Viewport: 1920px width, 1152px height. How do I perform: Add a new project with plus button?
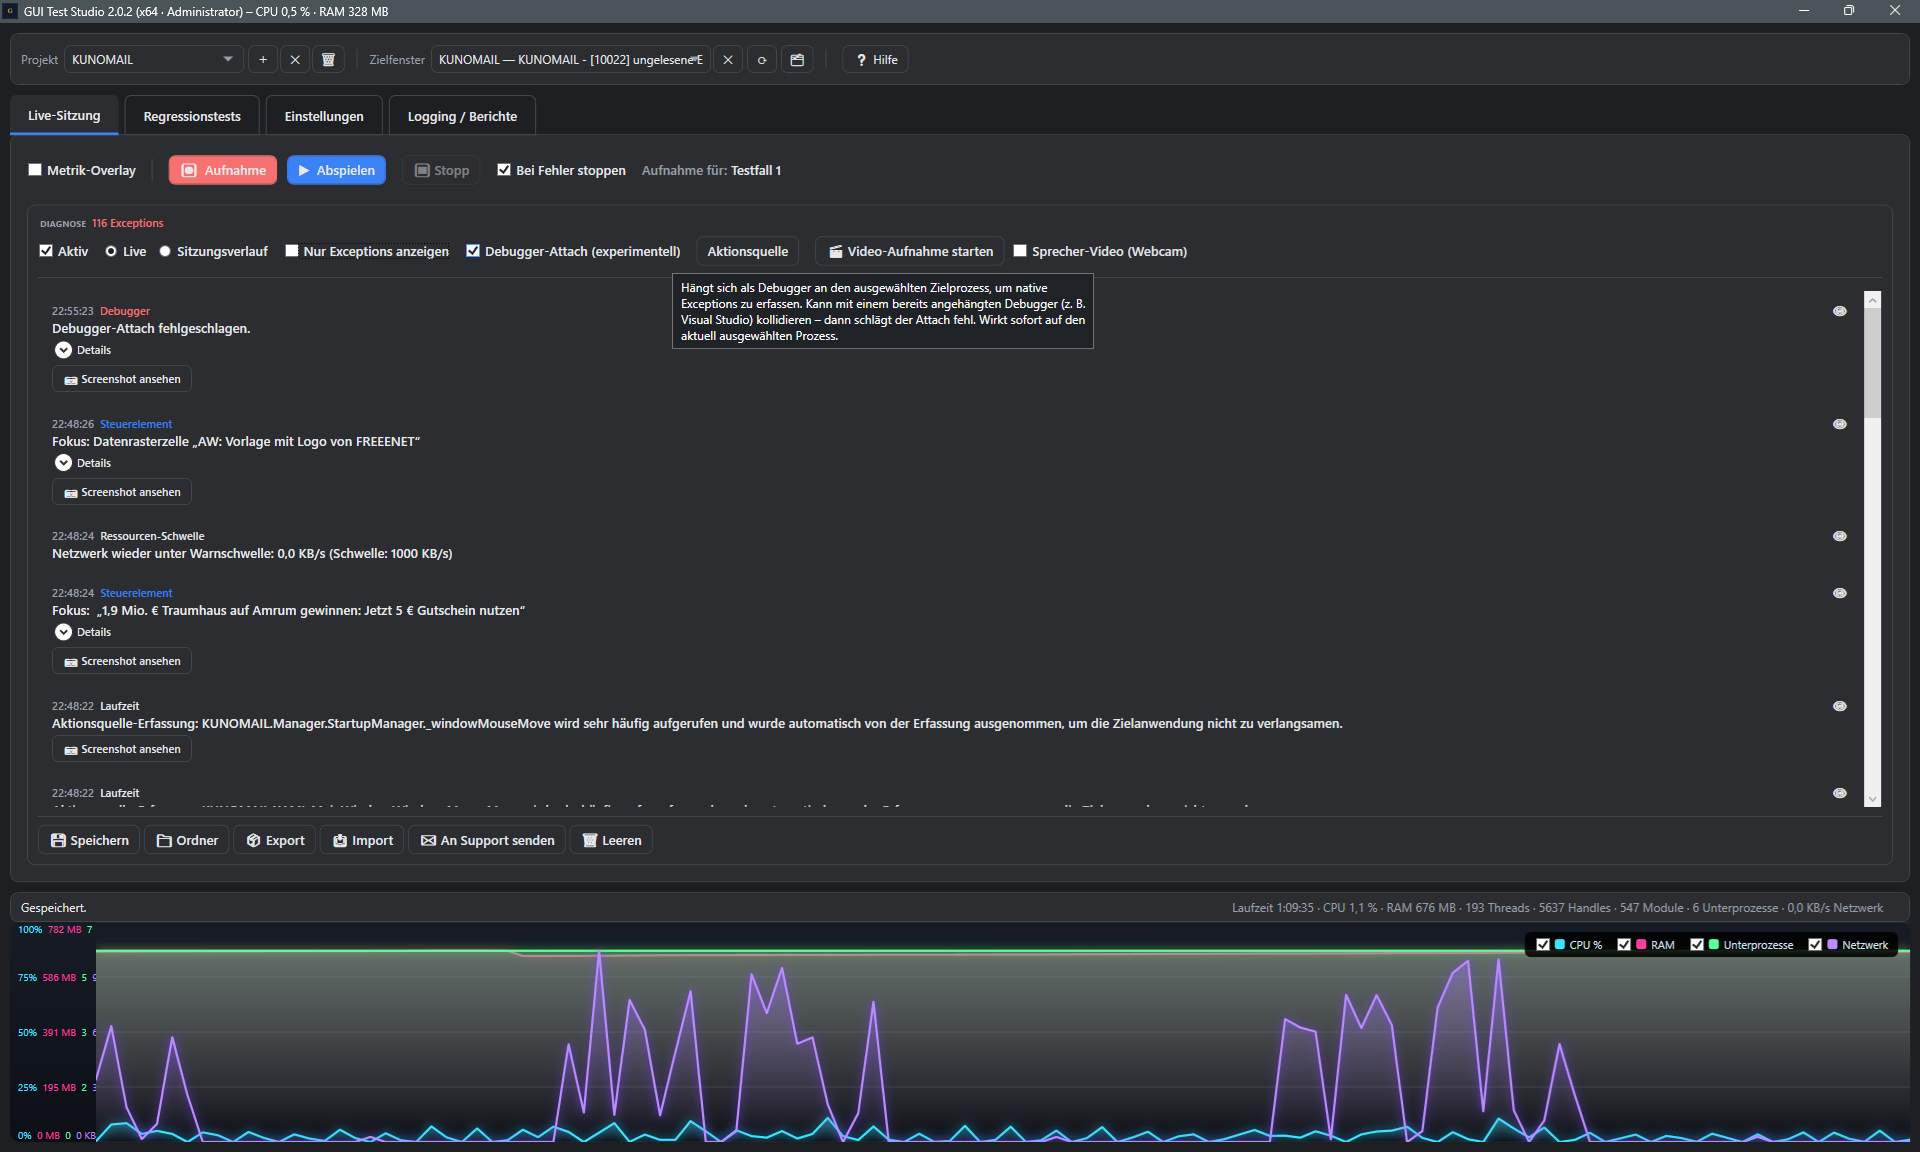(263, 60)
